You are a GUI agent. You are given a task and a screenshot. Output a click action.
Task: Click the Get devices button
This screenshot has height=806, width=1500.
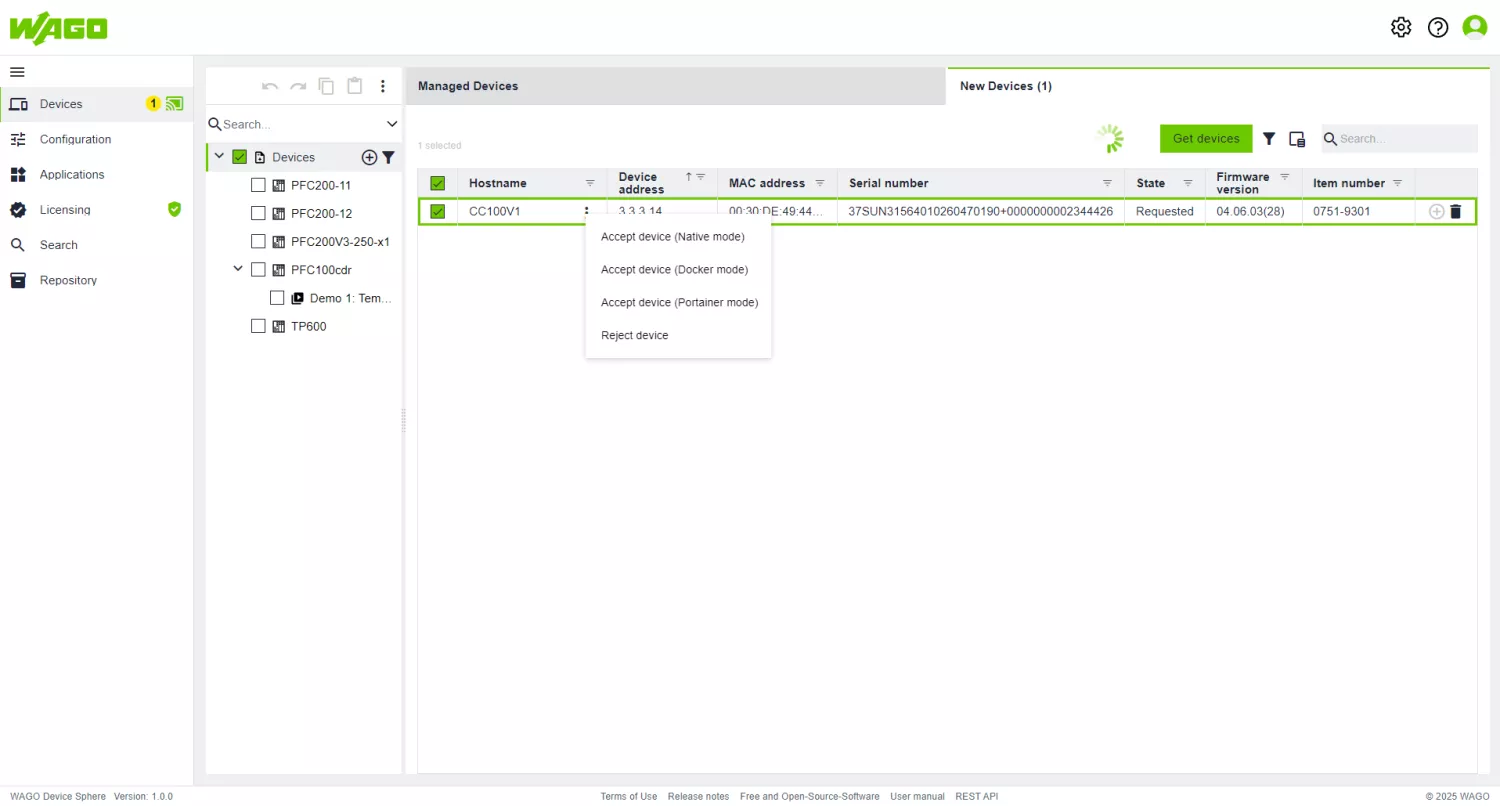(x=1206, y=139)
